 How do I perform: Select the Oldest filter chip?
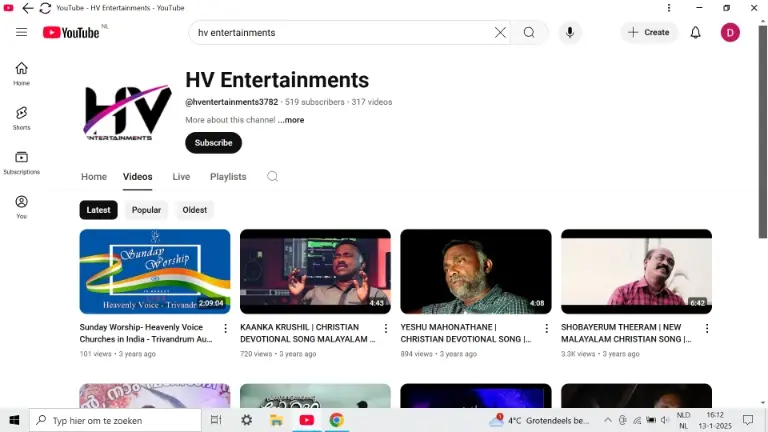click(194, 210)
